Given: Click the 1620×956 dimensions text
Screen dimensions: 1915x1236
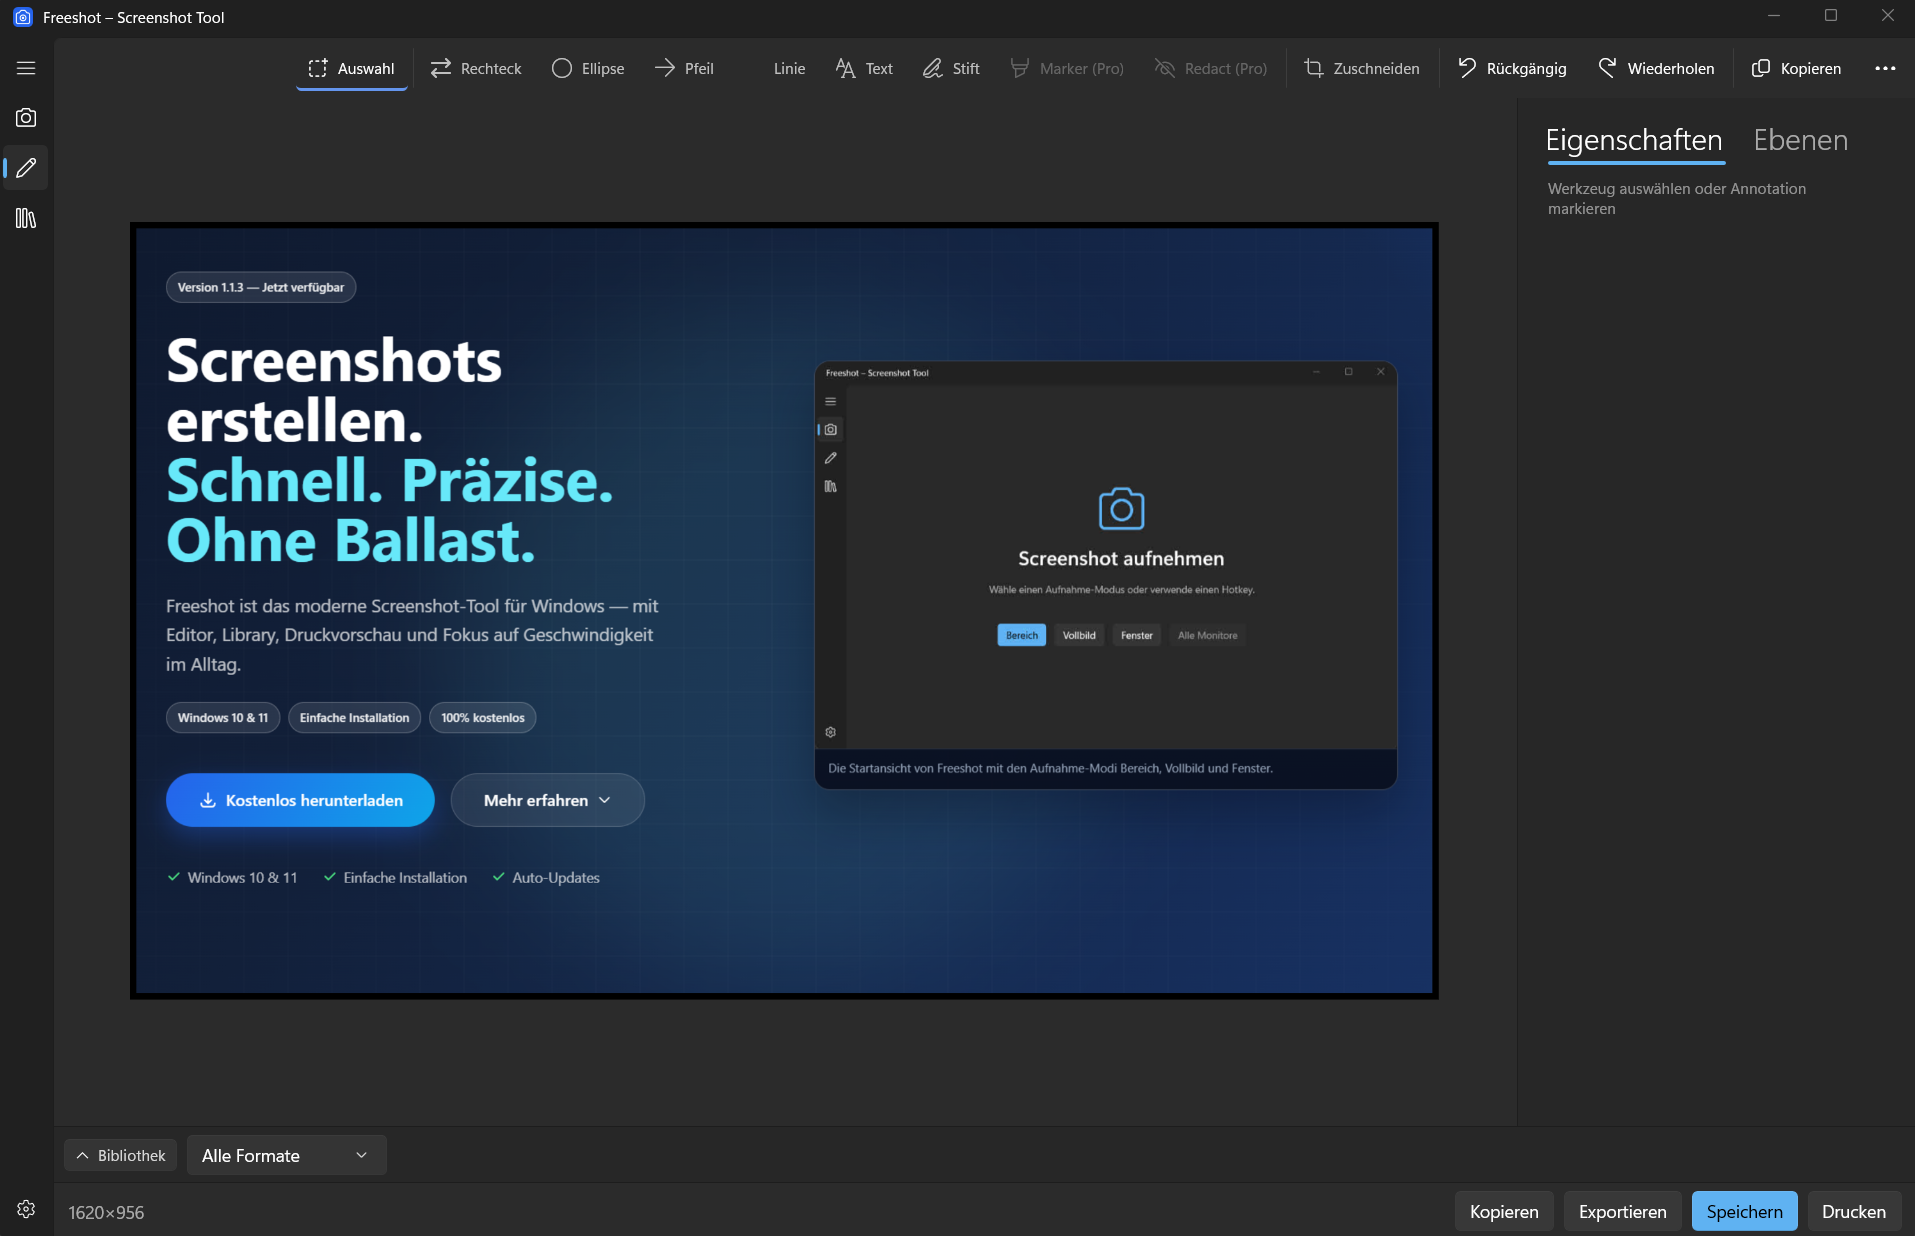Looking at the screenshot, I should 106,1212.
